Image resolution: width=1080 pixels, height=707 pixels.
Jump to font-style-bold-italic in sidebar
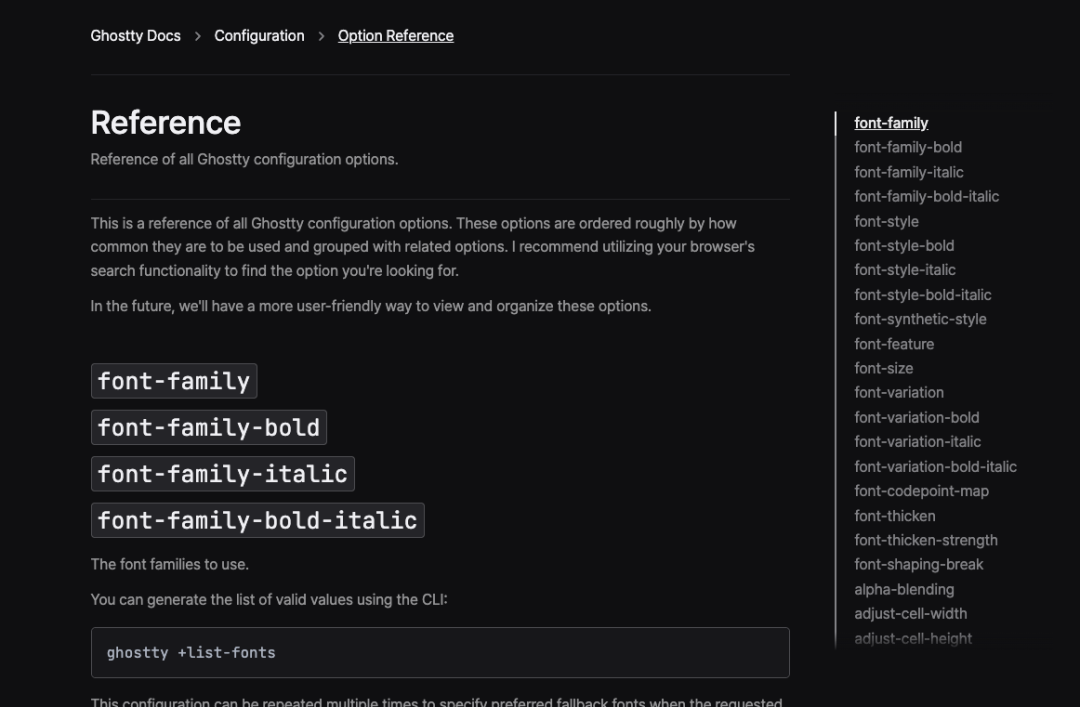[923, 295]
